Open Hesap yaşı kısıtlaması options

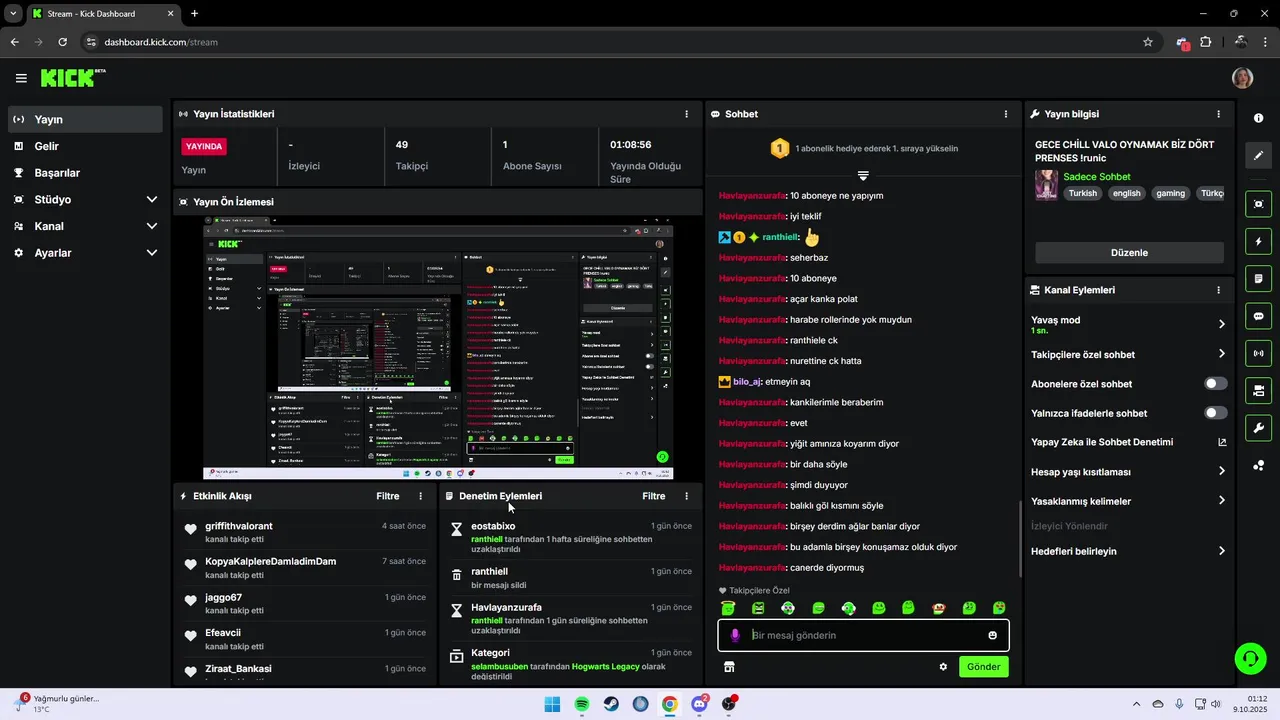click(1129, 471)
